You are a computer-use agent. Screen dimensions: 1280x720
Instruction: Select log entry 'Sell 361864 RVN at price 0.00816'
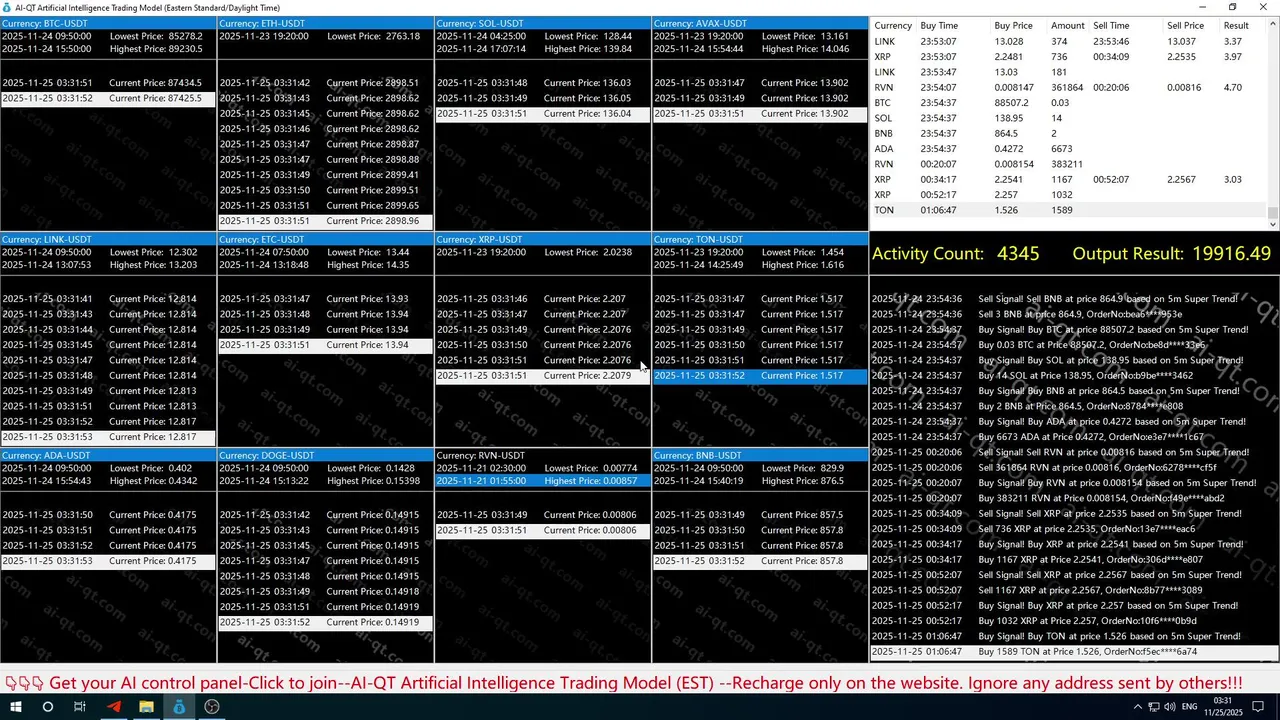(1074, 468)
